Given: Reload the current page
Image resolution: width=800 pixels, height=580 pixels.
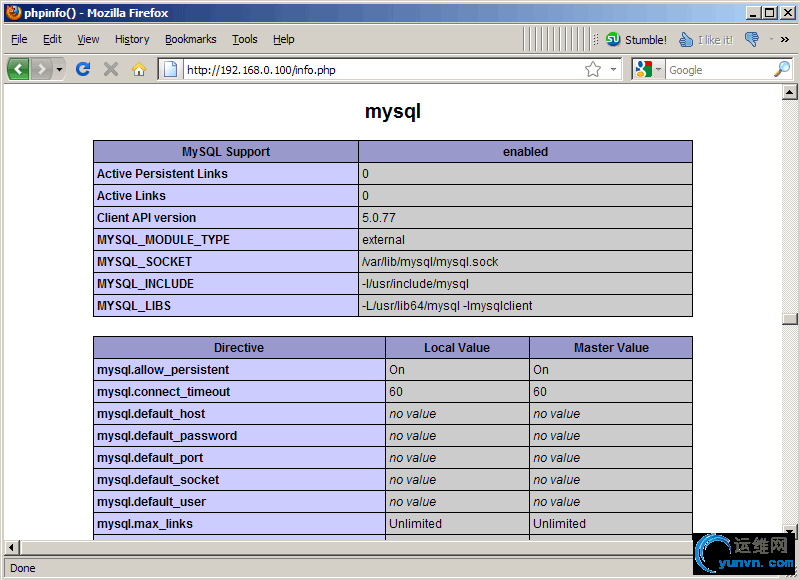Looking at the screenshot, I should (x=83, y=68).
